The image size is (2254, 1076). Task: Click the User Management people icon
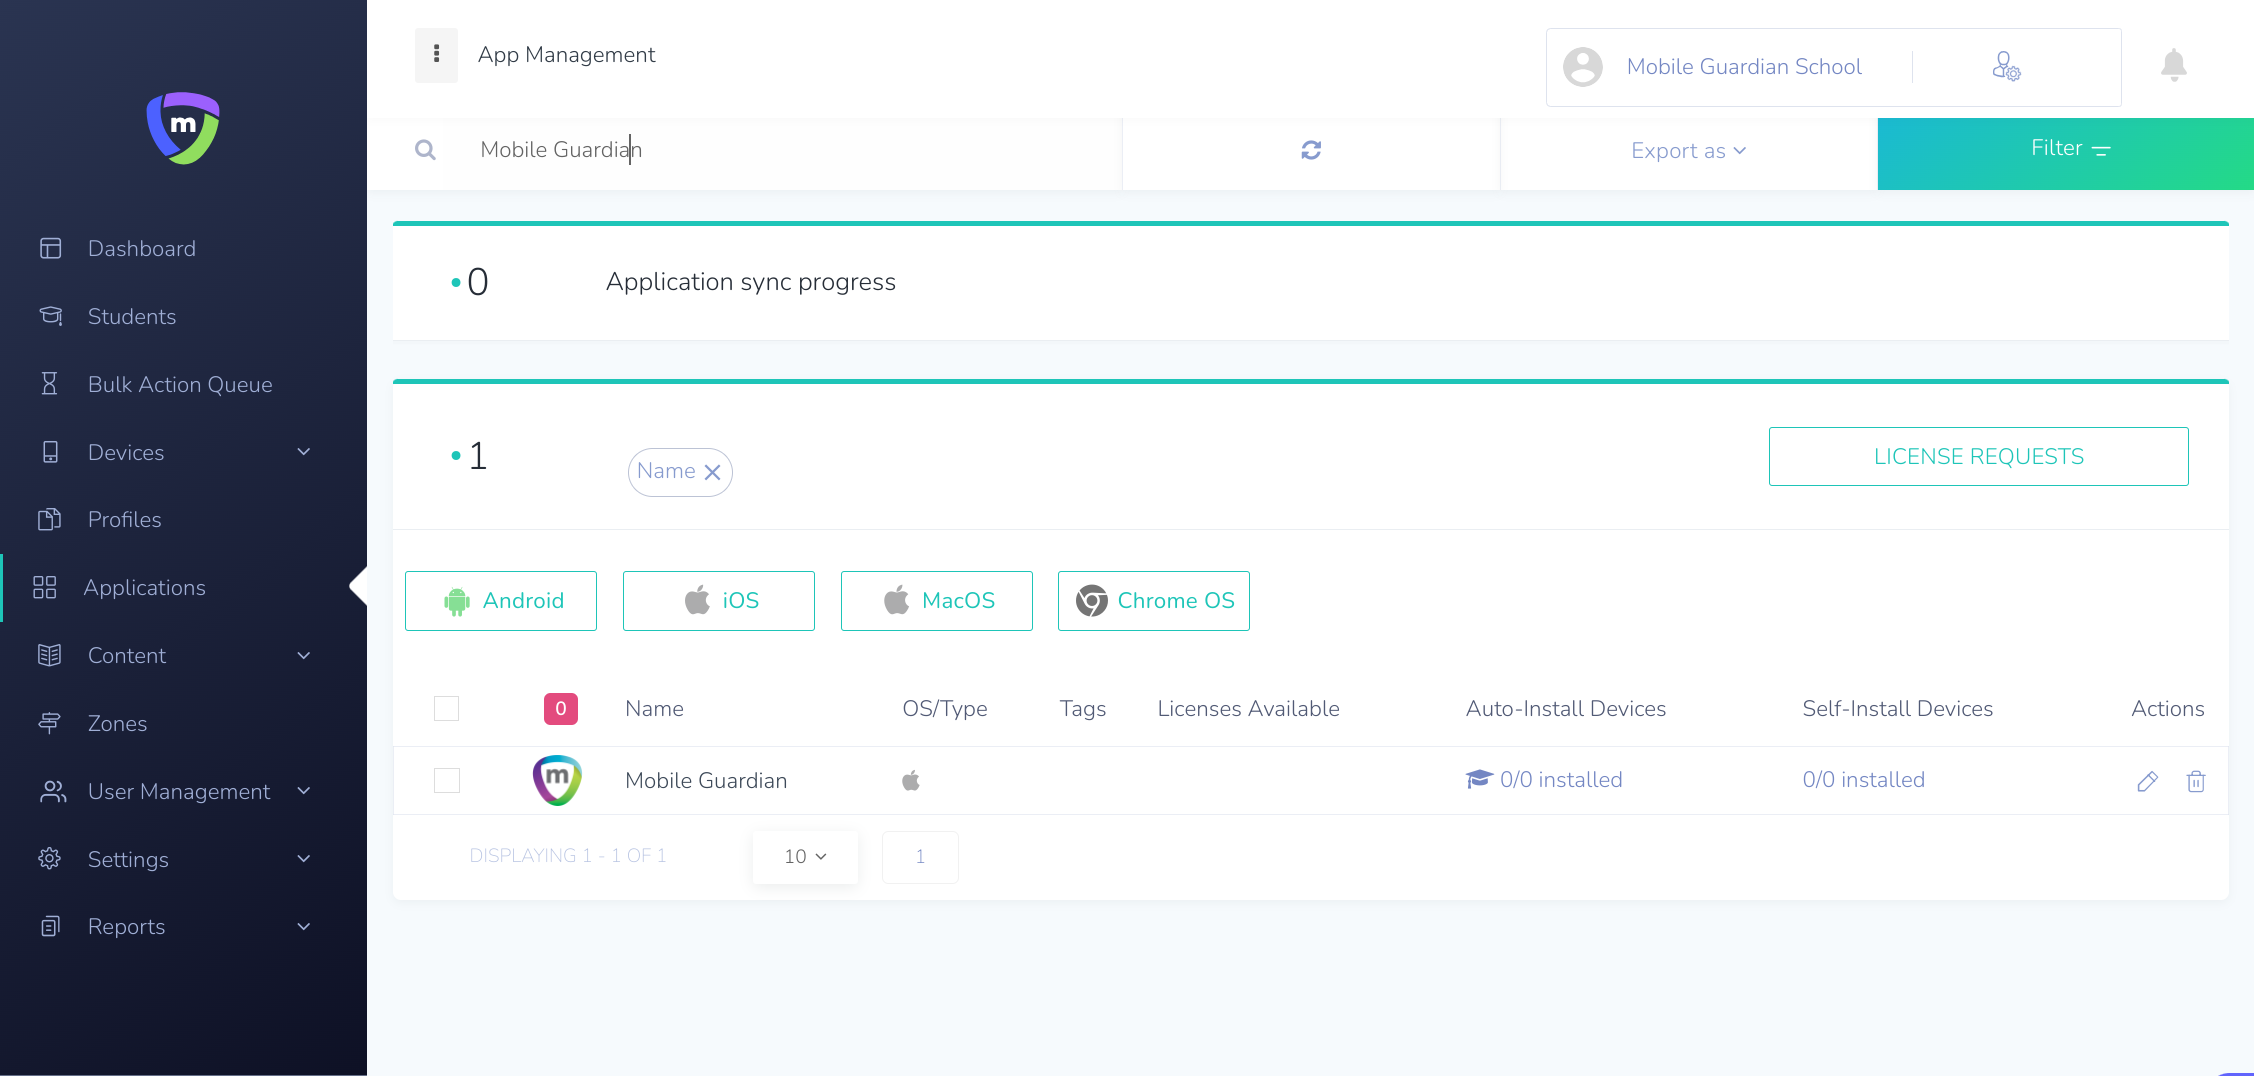(52, 791)
